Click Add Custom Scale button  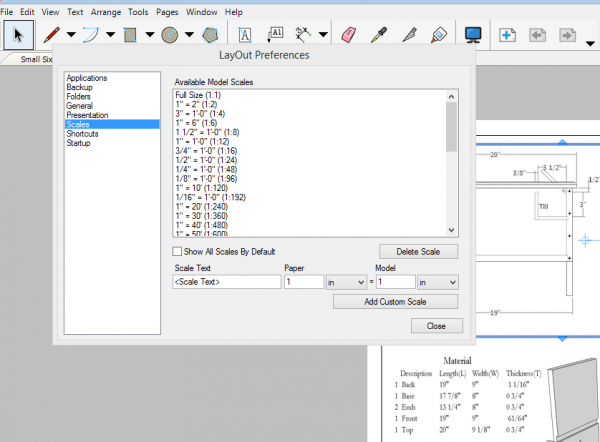(x=395, y=302)
